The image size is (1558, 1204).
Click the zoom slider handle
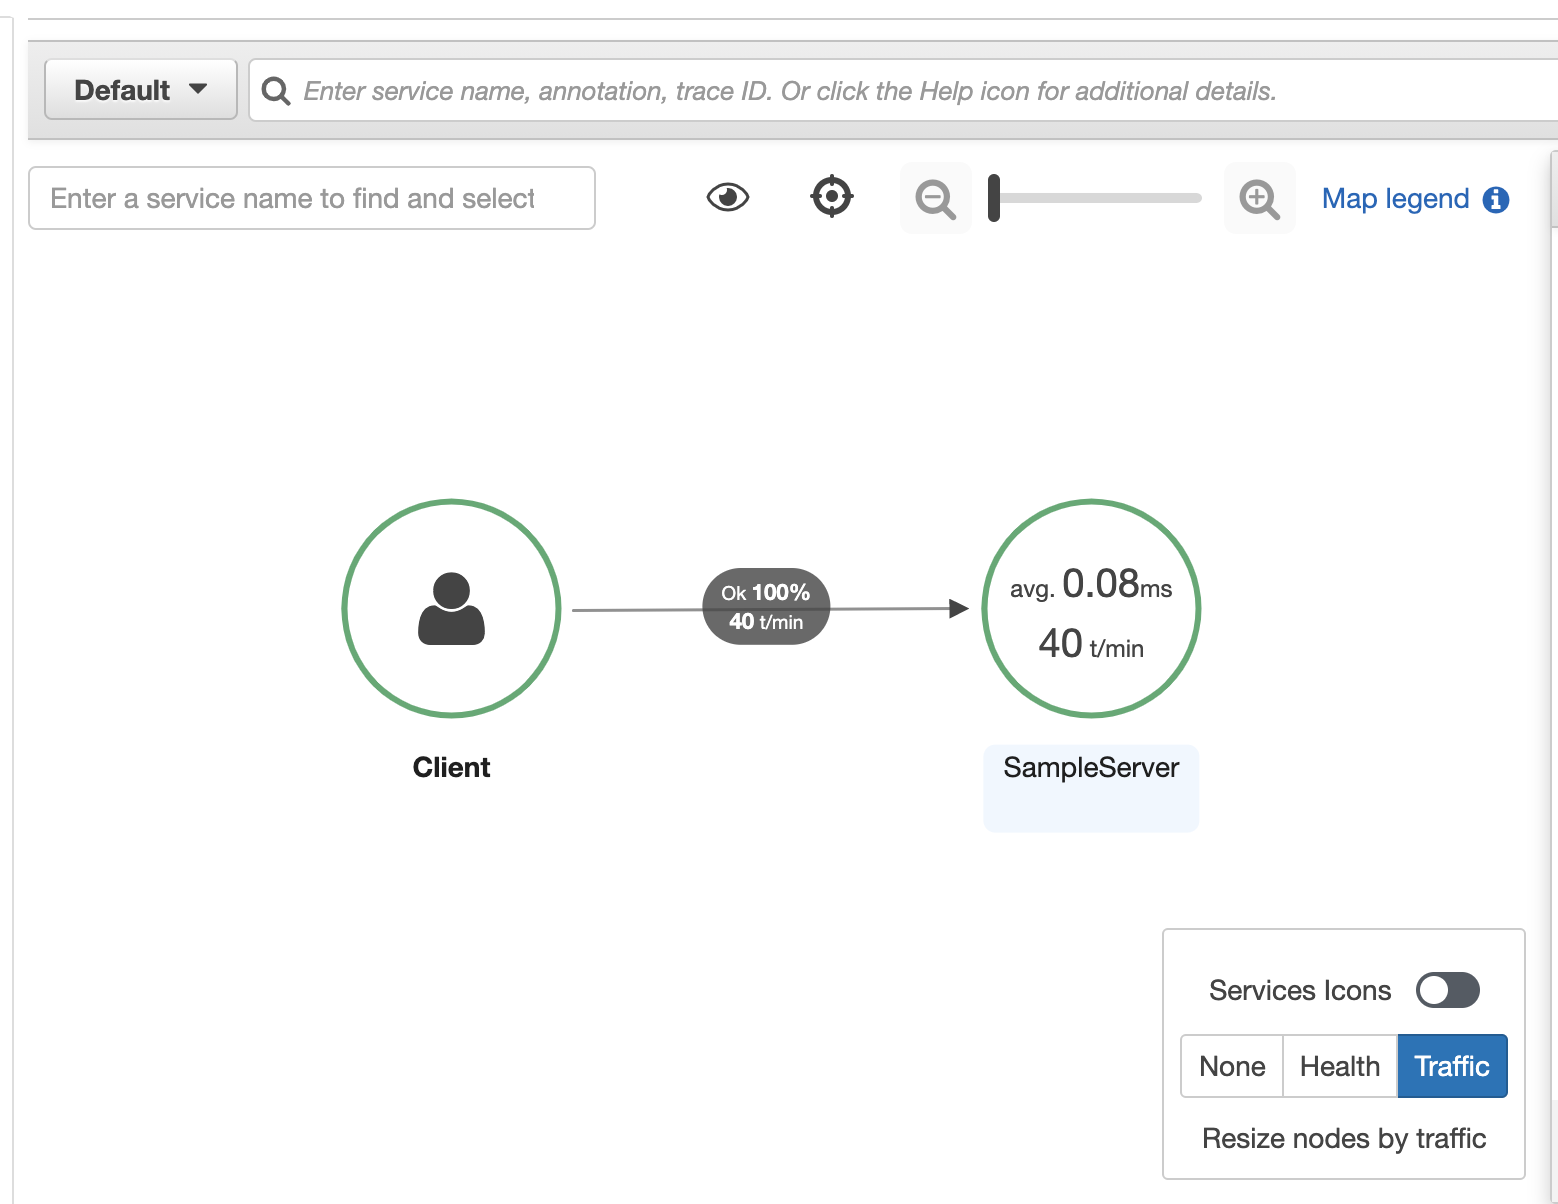tap(994, 198)
